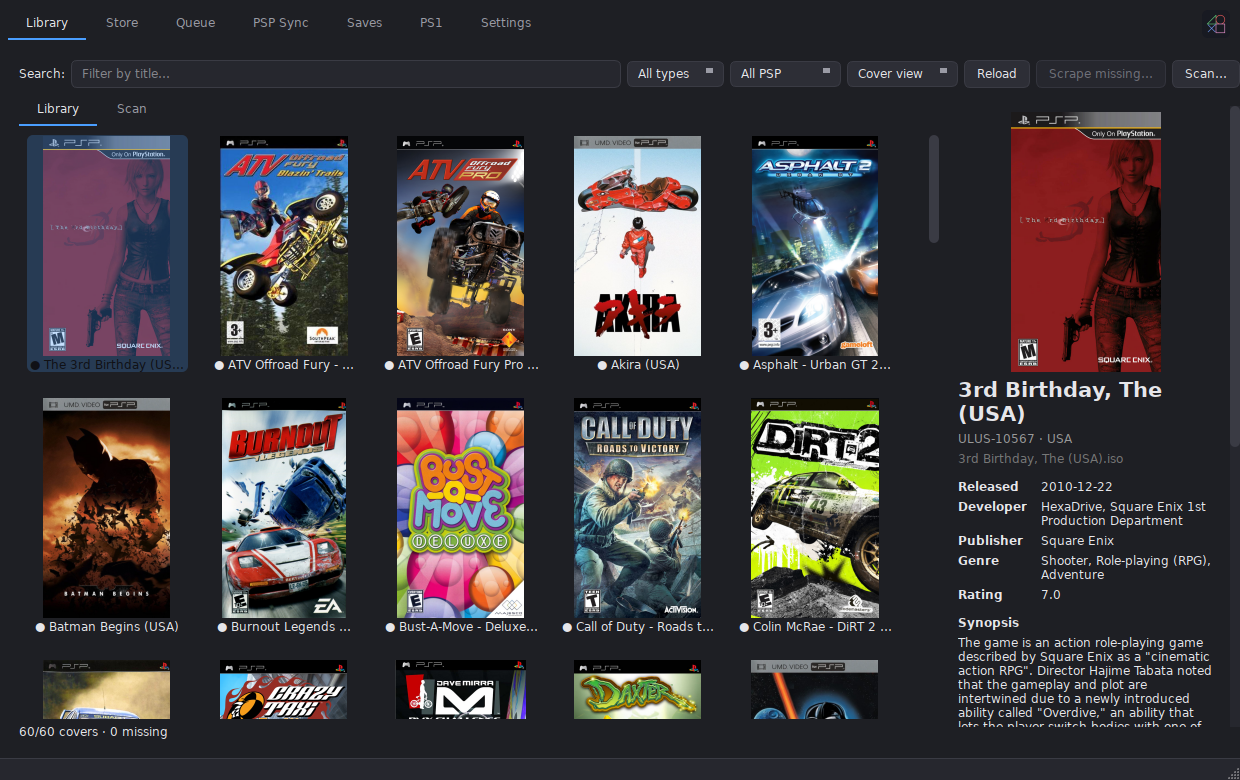Select the Akira UMD video cover
This screenshot has width=1240, height=780.
[x=637, y=246]
